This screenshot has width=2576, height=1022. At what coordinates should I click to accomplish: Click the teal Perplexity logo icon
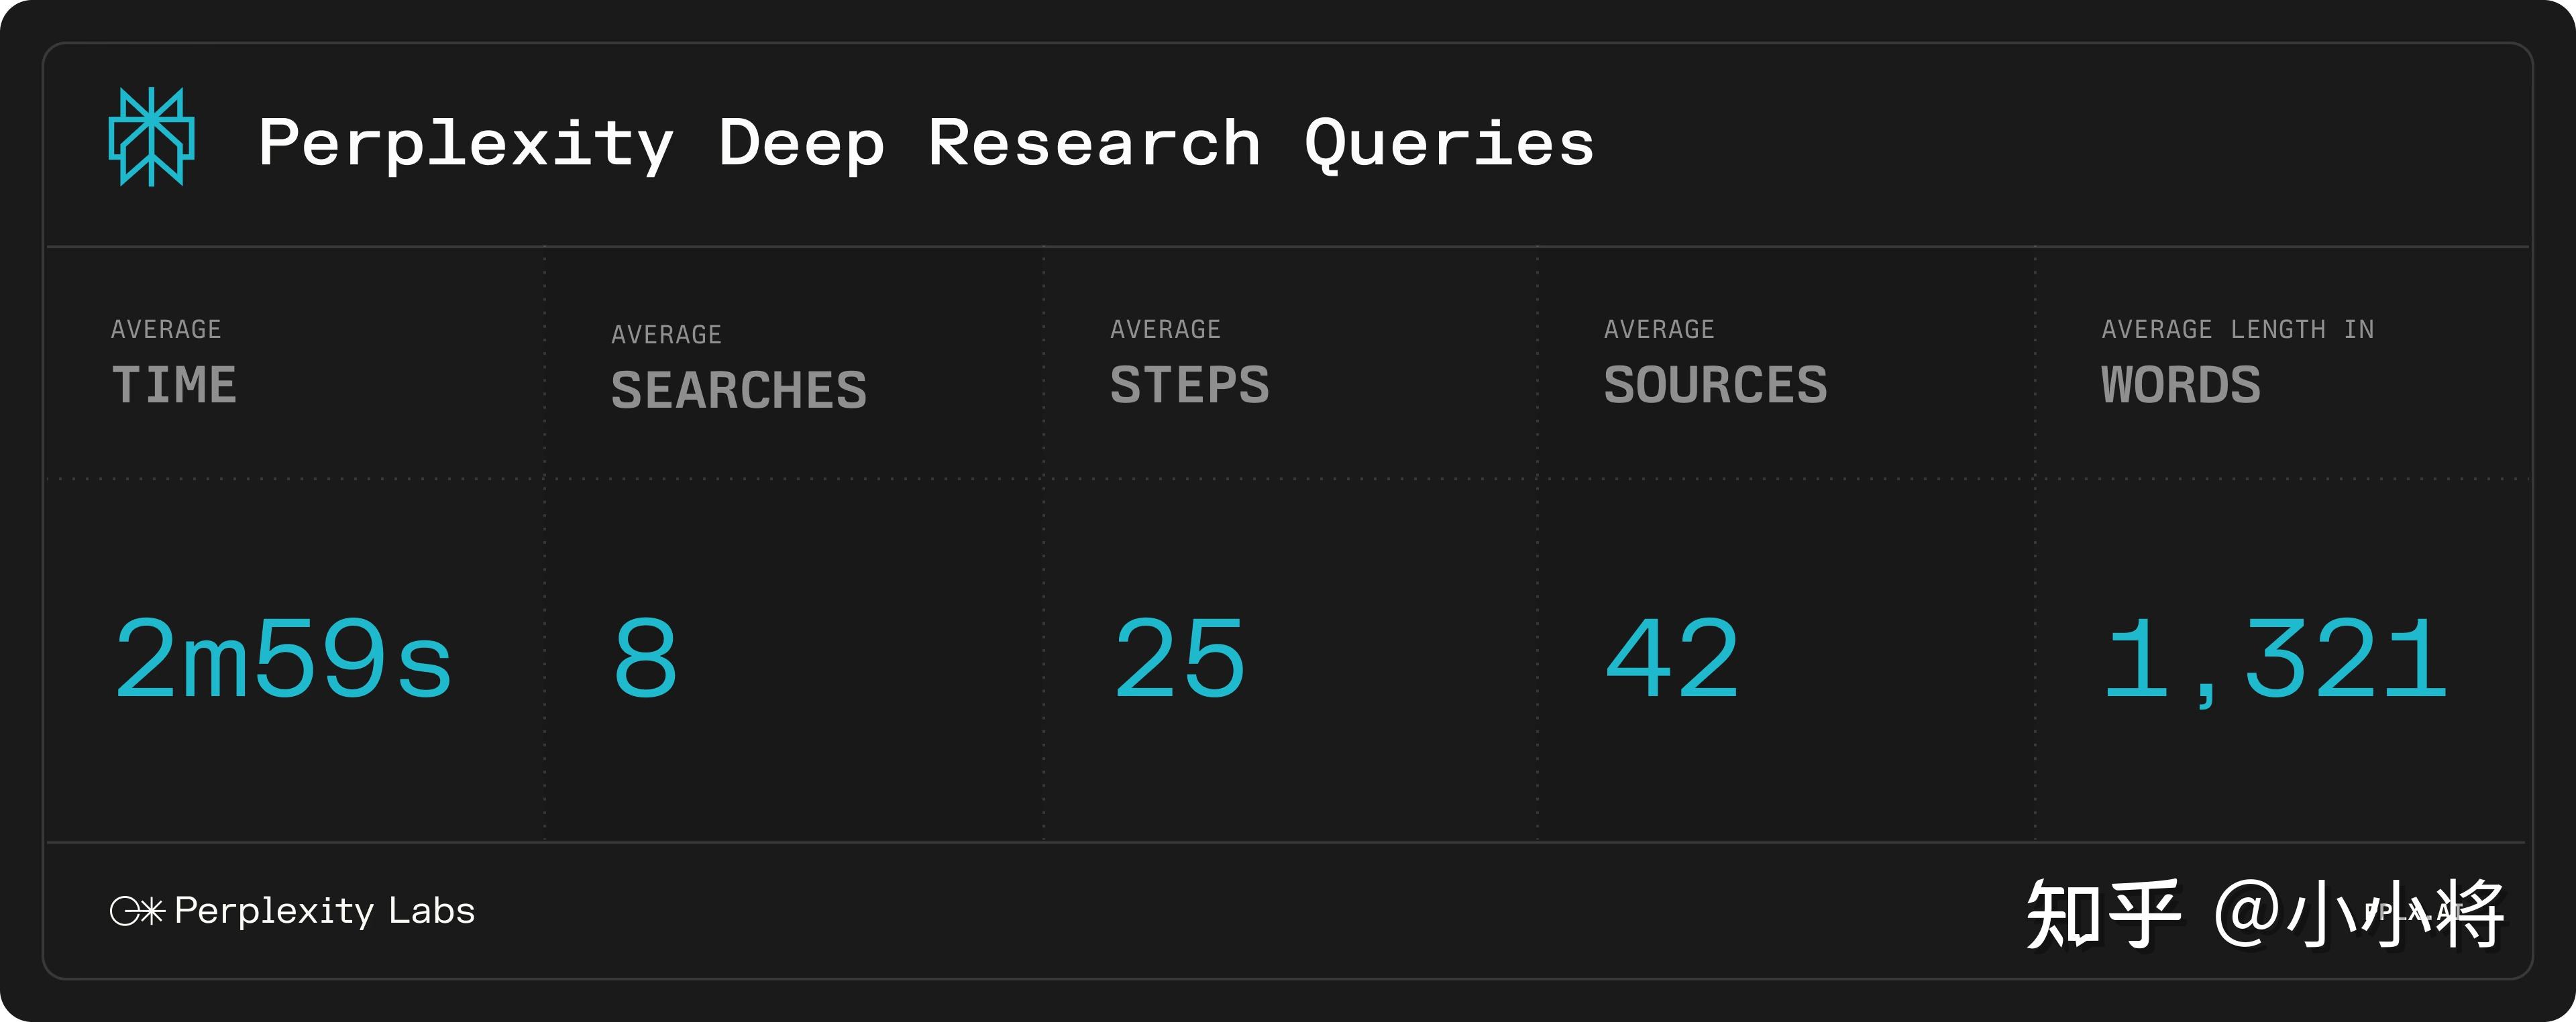(x=151, y=138)
